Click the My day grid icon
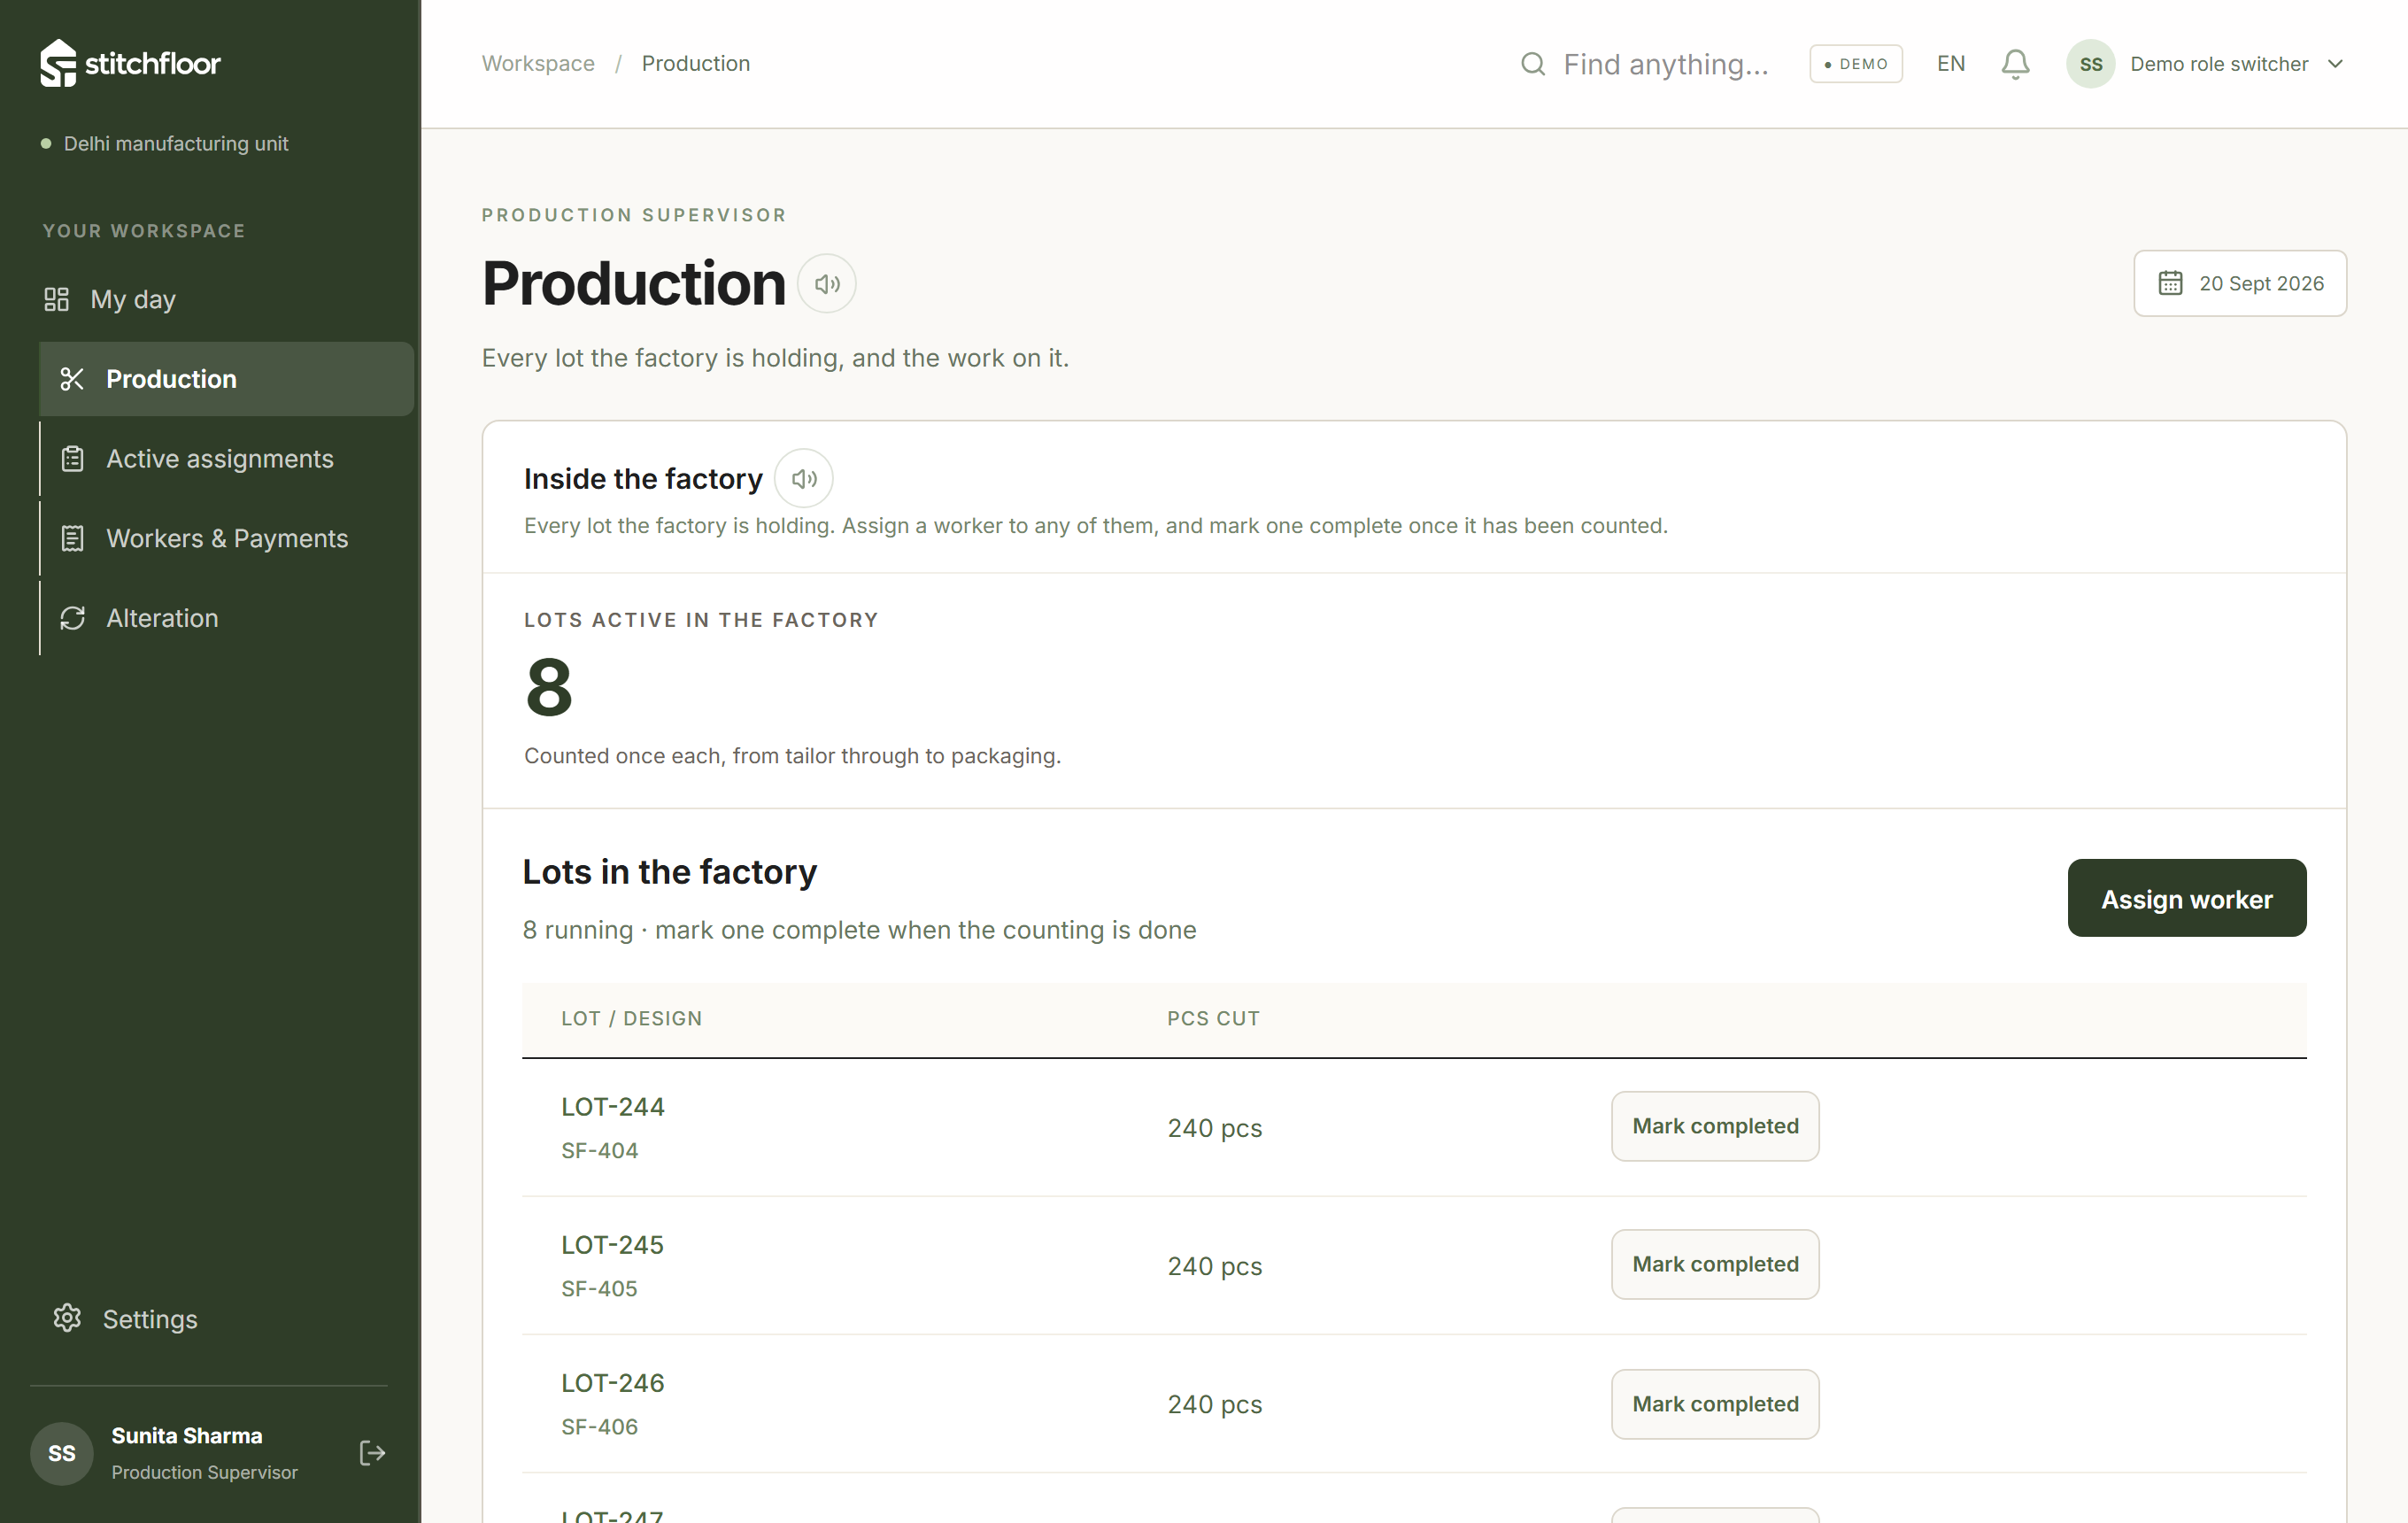The width and height of the screenshot is (2408, 1523). coord(57,299)
